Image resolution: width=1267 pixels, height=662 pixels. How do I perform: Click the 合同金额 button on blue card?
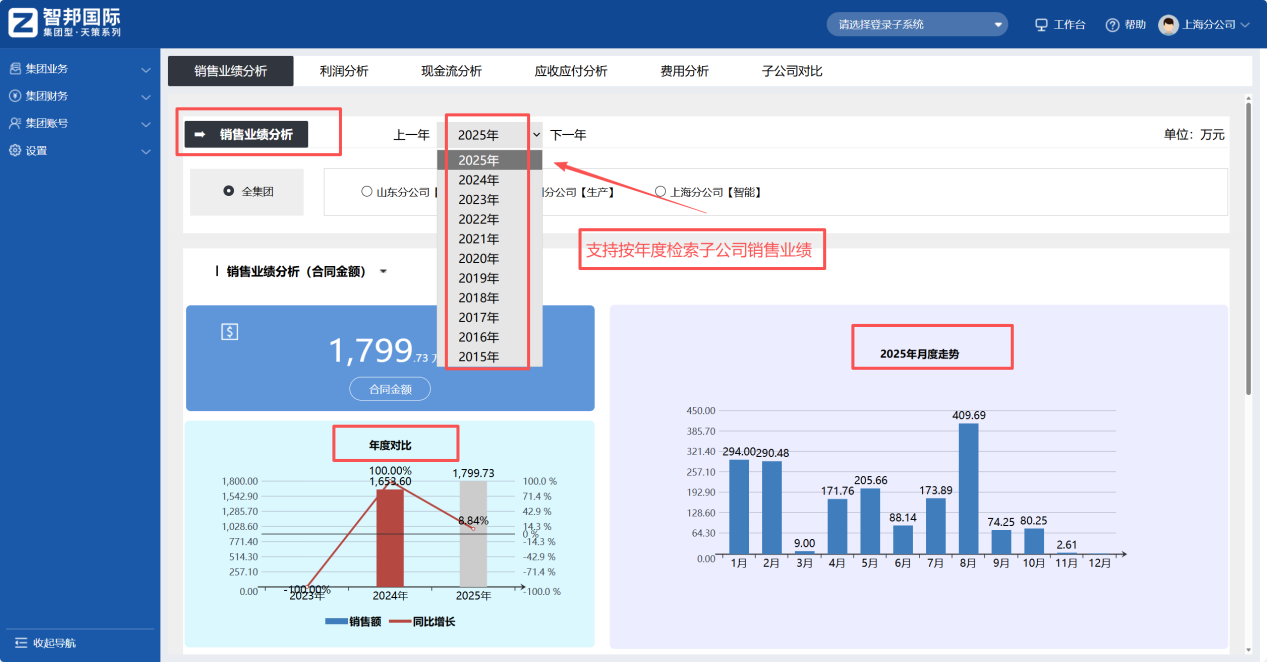(390, 389)
